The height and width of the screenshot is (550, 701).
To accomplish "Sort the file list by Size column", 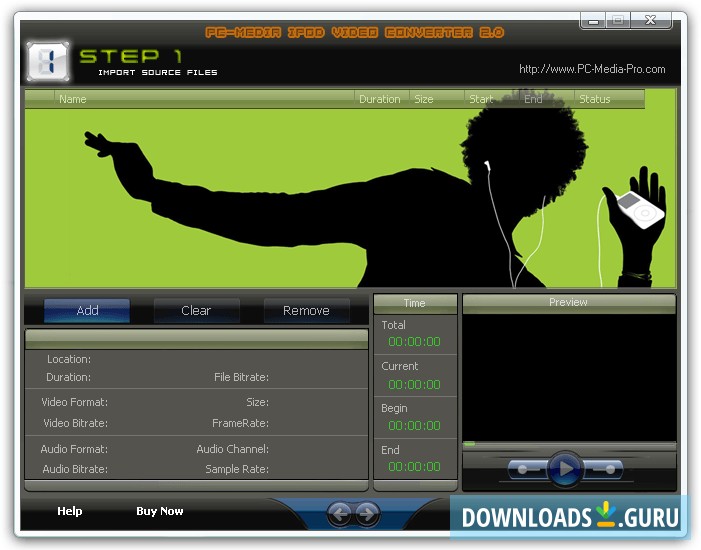I will [436, 99].
